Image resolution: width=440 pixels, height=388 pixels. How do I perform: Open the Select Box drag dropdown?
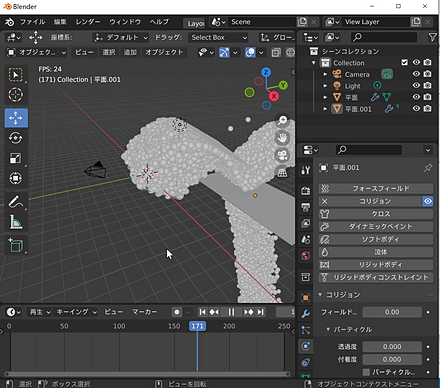pyautogui.click(x=218, y=37)
